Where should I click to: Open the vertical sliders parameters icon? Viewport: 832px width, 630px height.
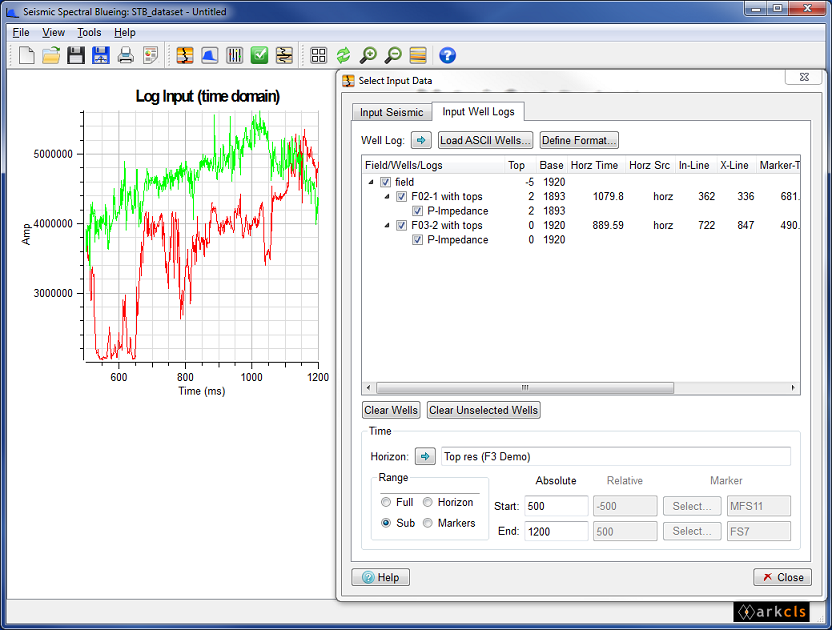pyautogui.click(x=235, y=55)
